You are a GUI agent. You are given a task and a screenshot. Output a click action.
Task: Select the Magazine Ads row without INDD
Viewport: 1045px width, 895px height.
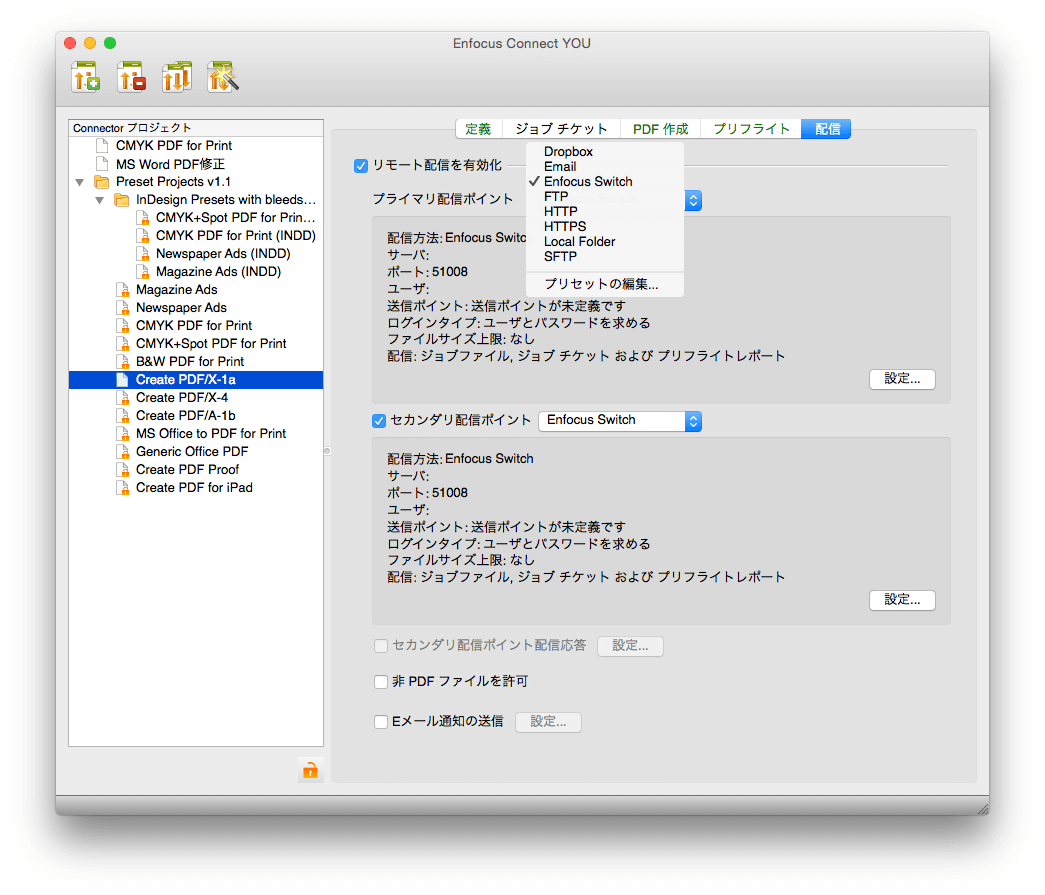pos(196,290)
